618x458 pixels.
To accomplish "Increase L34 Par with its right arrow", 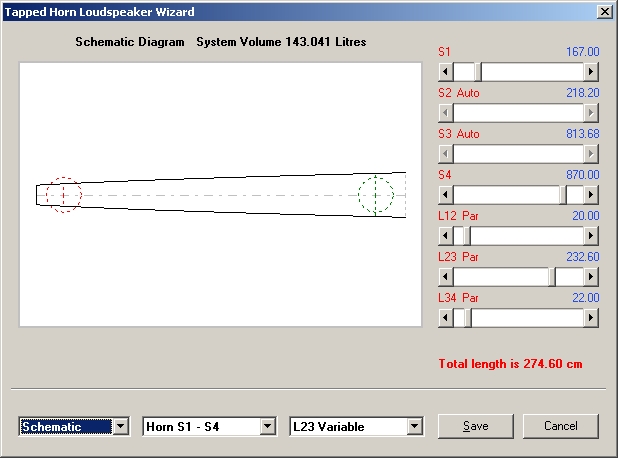I will click(x=590, y=318).
